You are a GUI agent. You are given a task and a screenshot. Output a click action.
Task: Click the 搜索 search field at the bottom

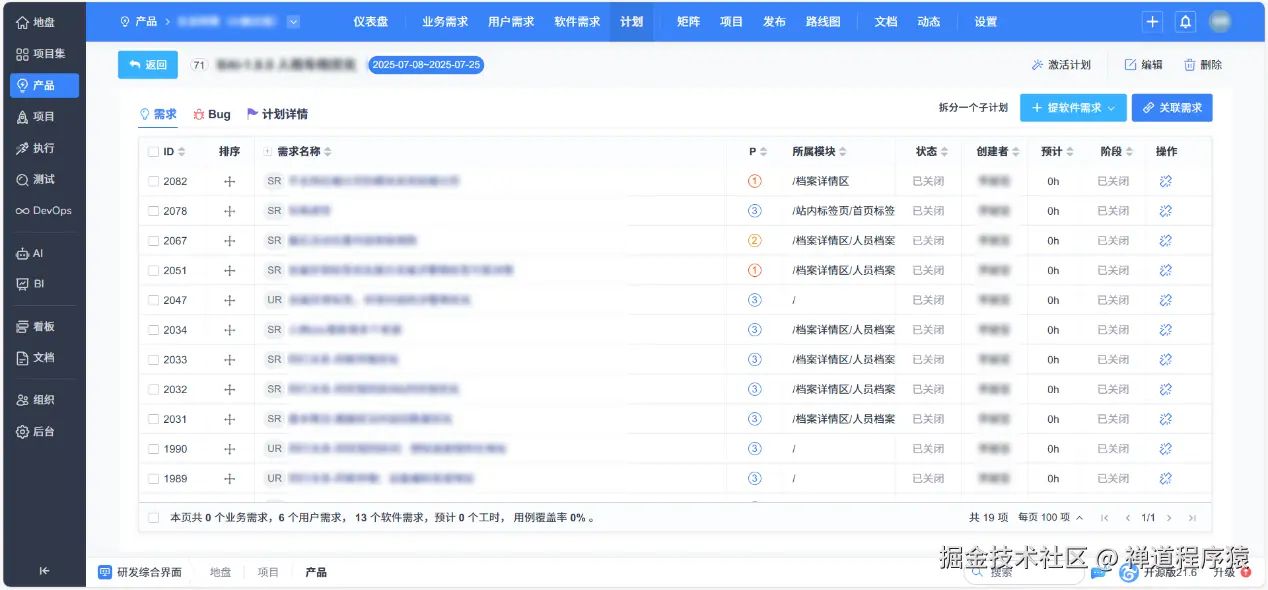click(1025, 571)
